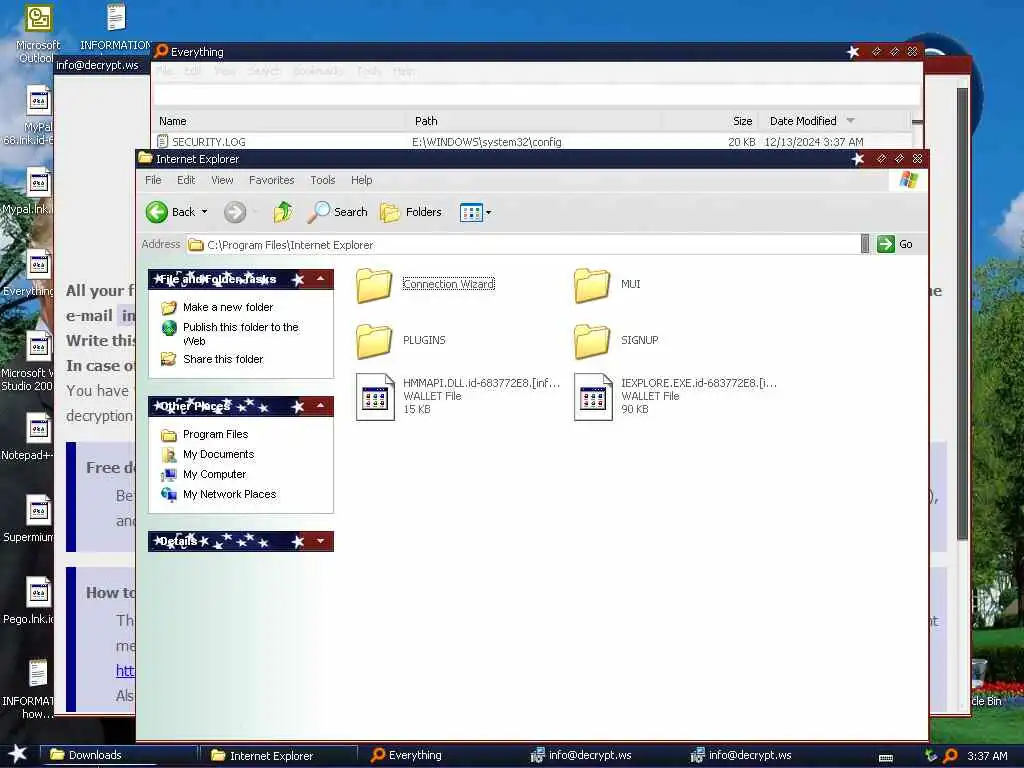Go to My Network Places

click(229, 494)
